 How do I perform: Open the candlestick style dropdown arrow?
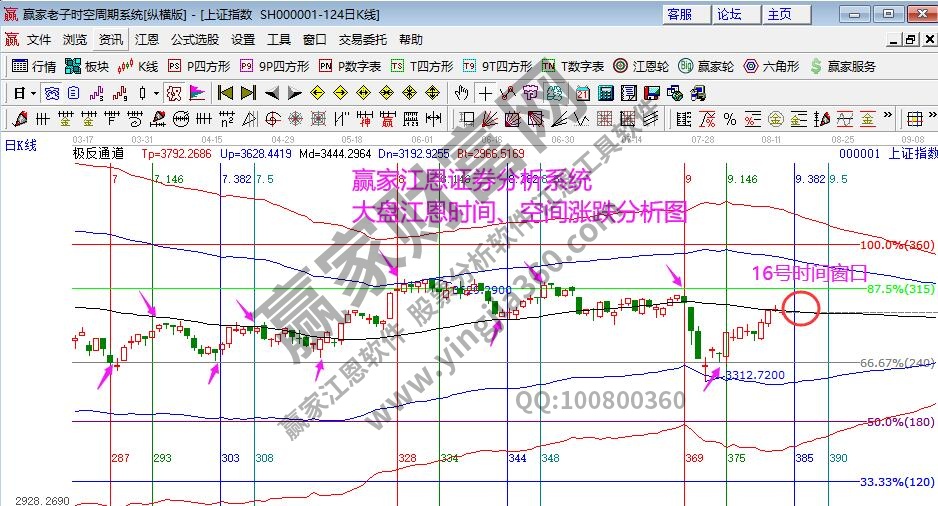click(155, 93)
